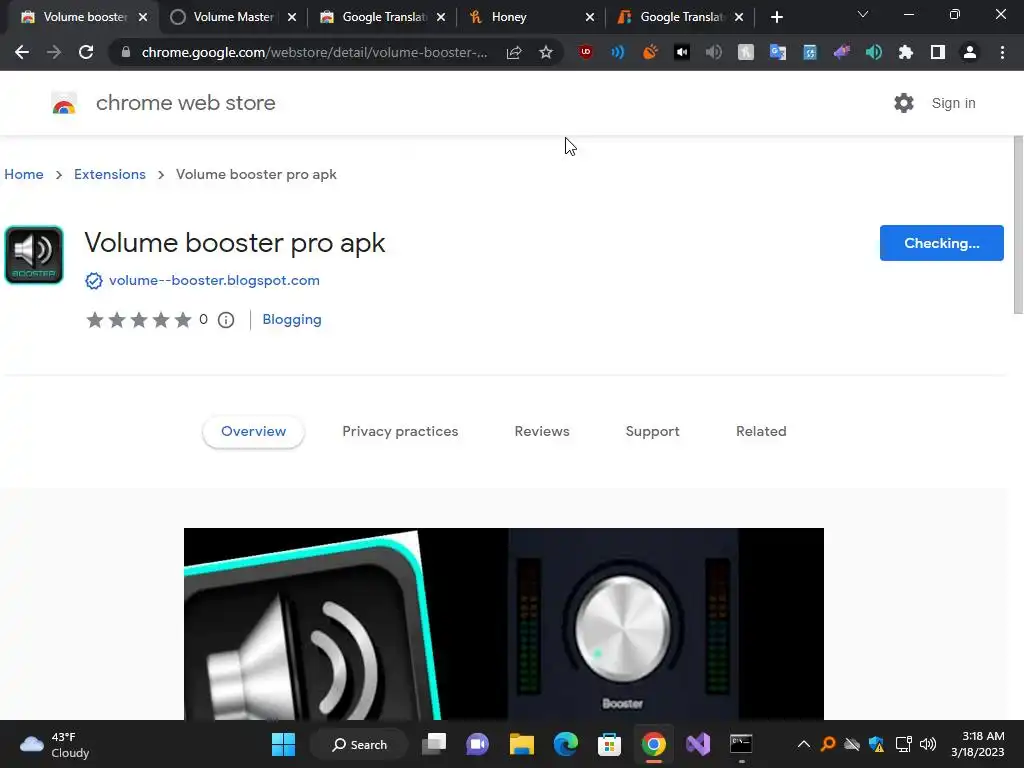Click the Blogging category link
The width and height of the screenshot is (1024, 768).
click(x=292, y=319)
